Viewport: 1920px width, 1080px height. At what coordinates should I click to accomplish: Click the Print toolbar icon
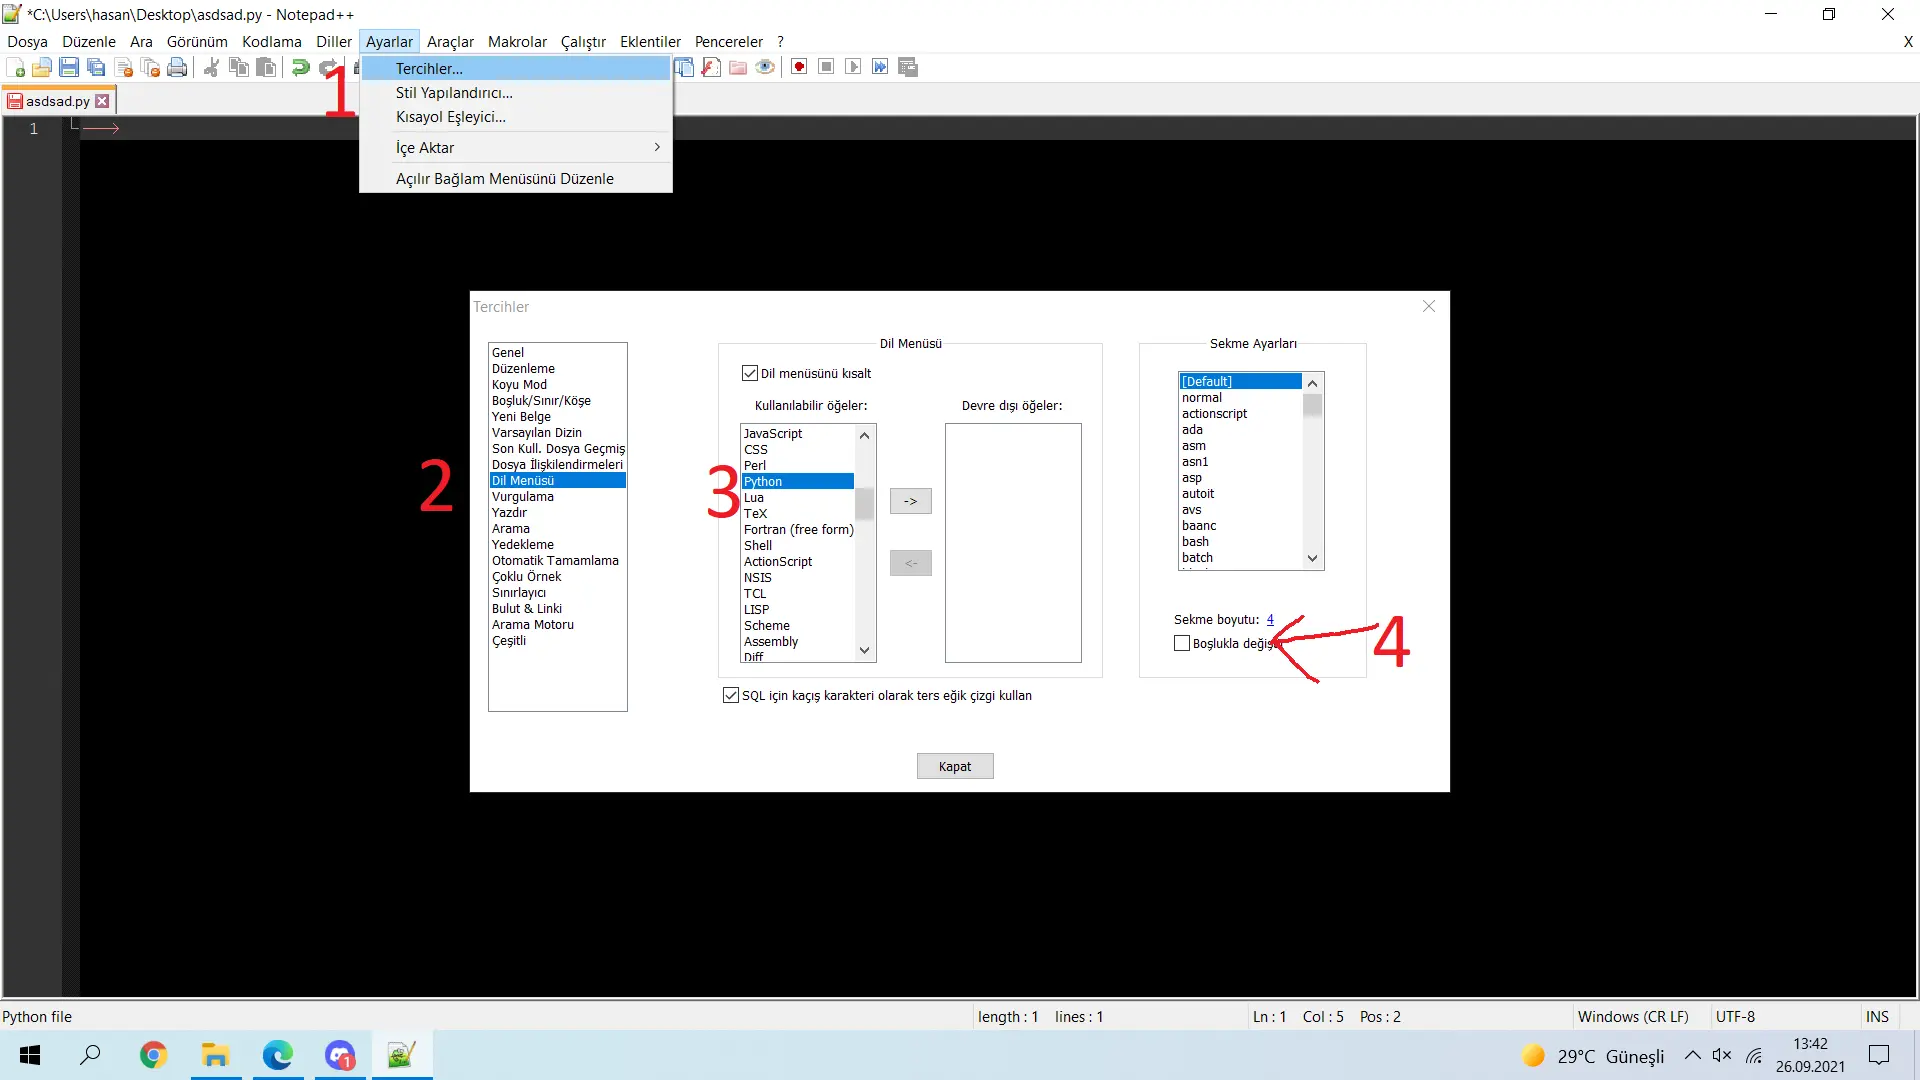click(177, 68)
